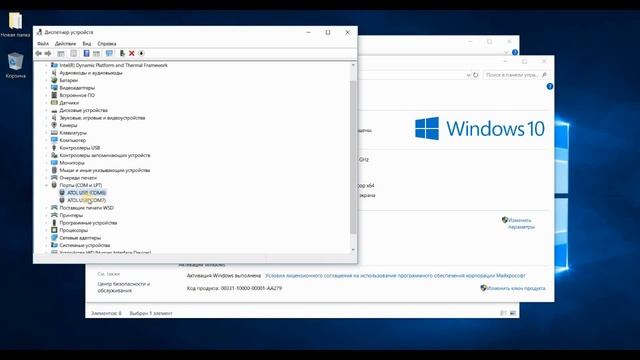Toggle the console tree toolbar icon

tap(61, 53)
